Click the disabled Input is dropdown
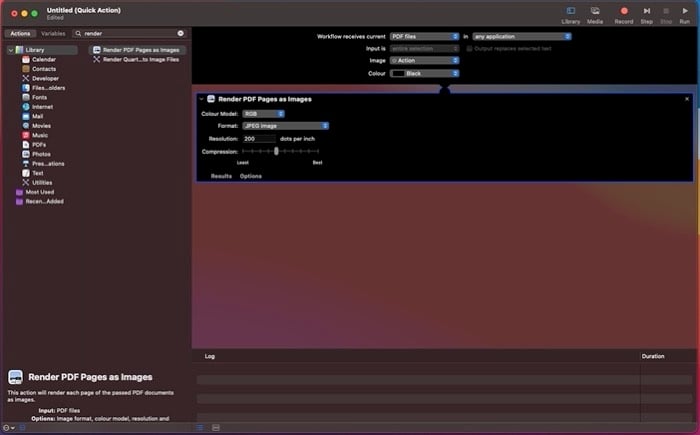 pyautogui.click(x=425, y=49)
